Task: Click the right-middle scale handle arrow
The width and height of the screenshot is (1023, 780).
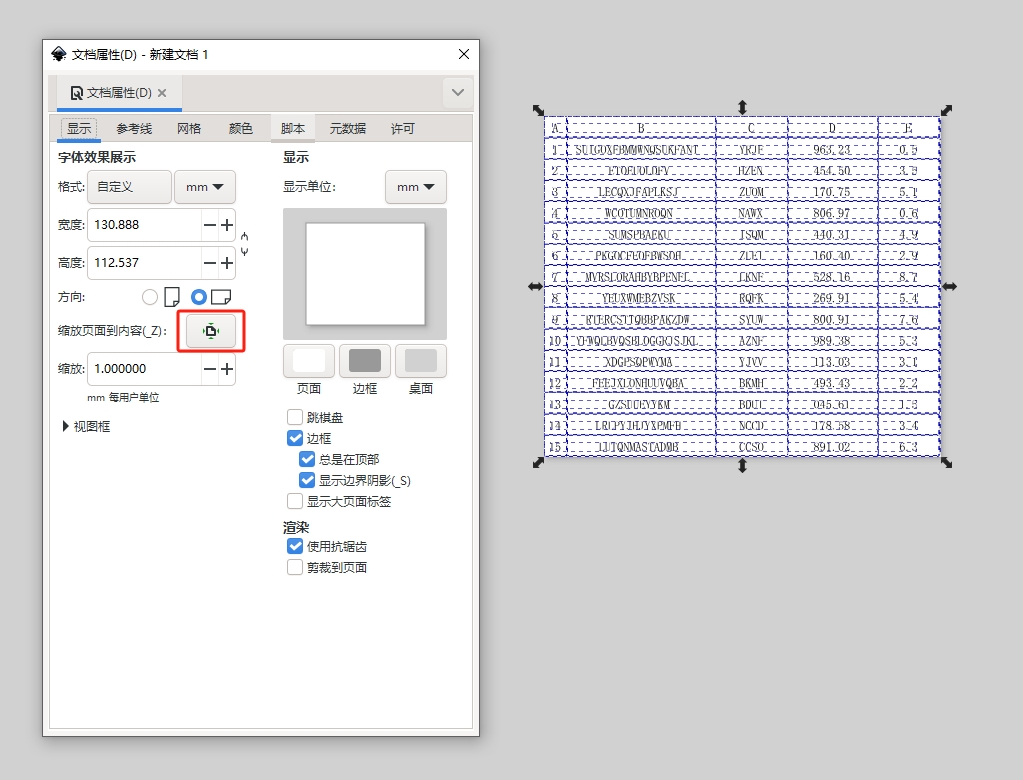Action: (949, 286)
